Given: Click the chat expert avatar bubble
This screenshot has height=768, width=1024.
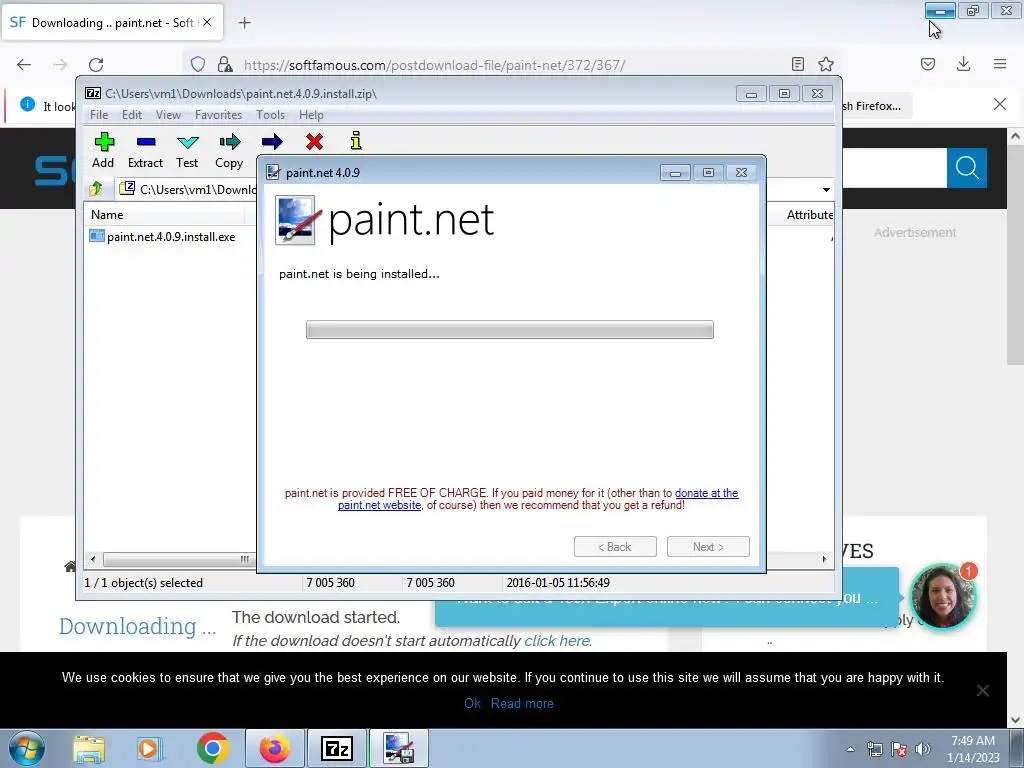Looking at the screenshot, I should click(942, 596).
